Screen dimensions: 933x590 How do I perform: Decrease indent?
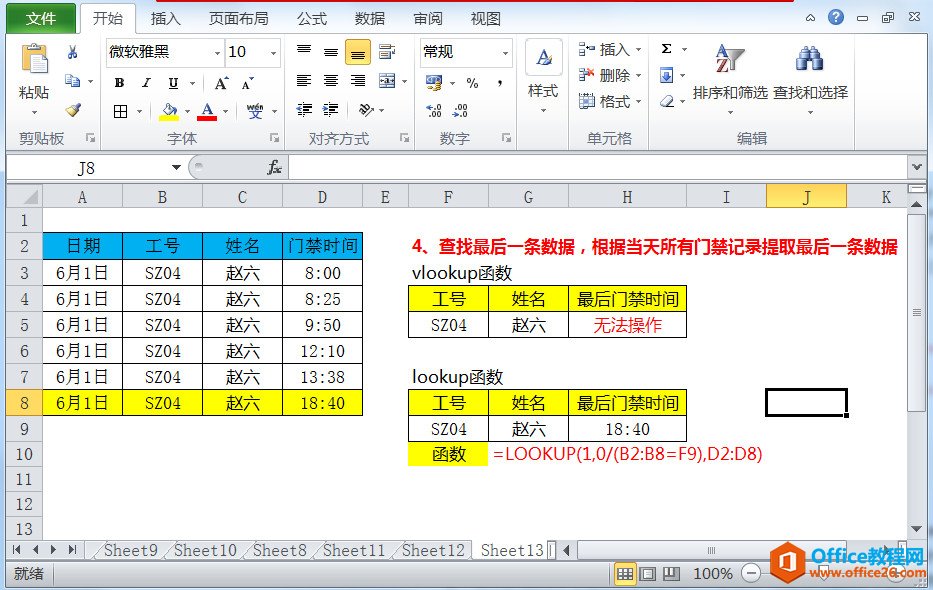click(x=304, y=109)
